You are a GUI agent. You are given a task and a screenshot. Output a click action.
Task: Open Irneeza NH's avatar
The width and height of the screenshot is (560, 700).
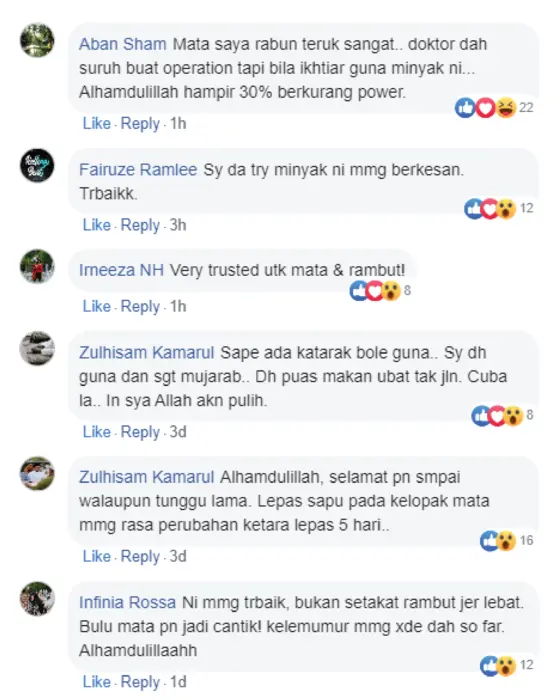(x=37, y=266)
